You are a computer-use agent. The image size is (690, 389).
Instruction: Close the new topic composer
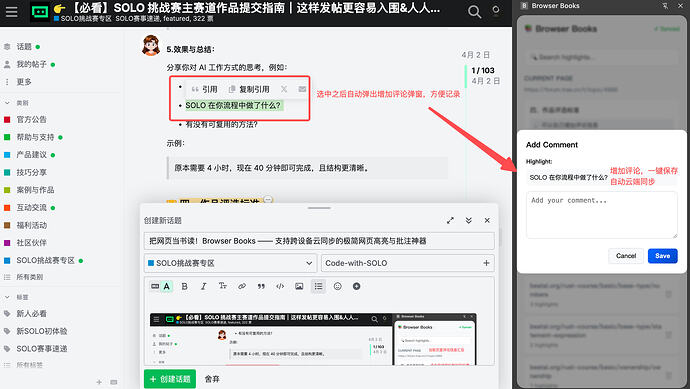point(487,220)
